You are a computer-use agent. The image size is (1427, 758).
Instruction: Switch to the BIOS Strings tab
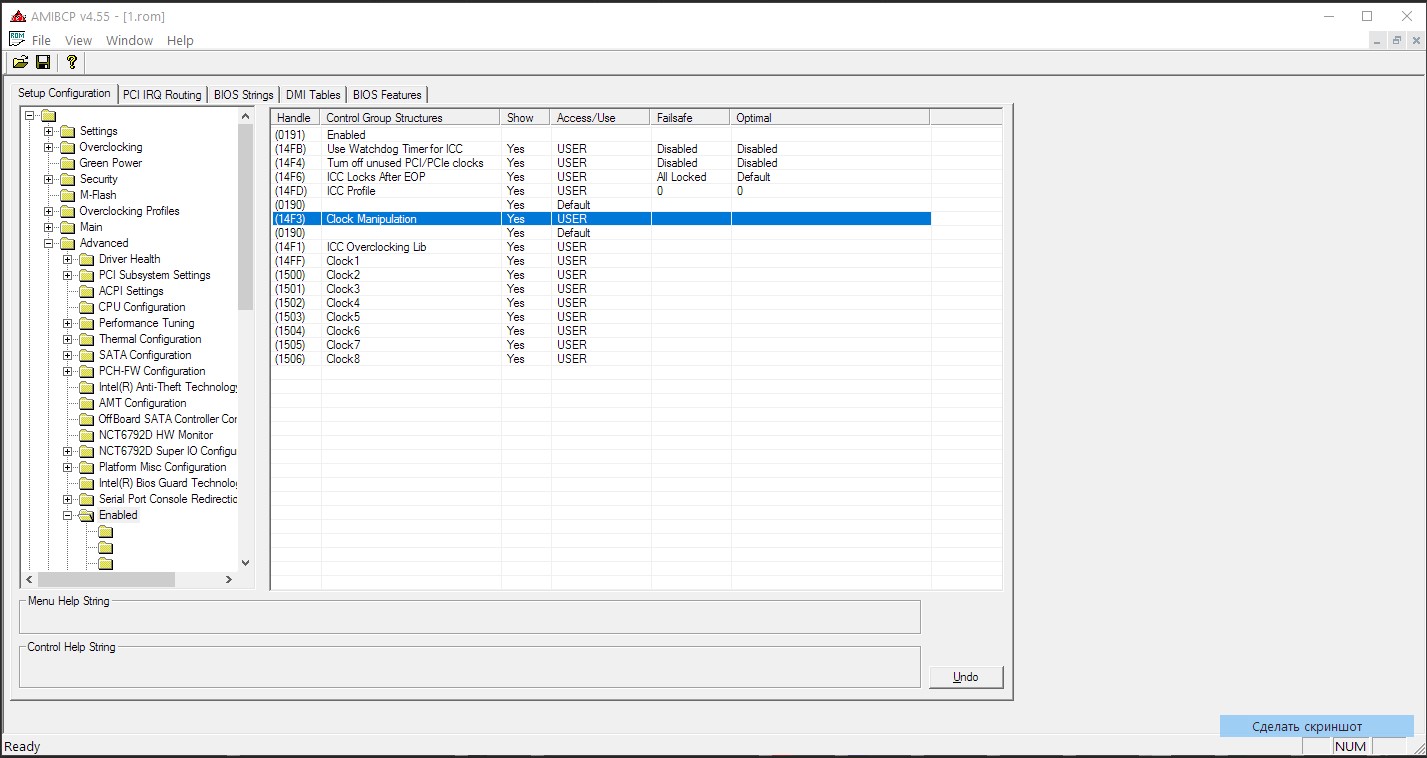point(243,95)
